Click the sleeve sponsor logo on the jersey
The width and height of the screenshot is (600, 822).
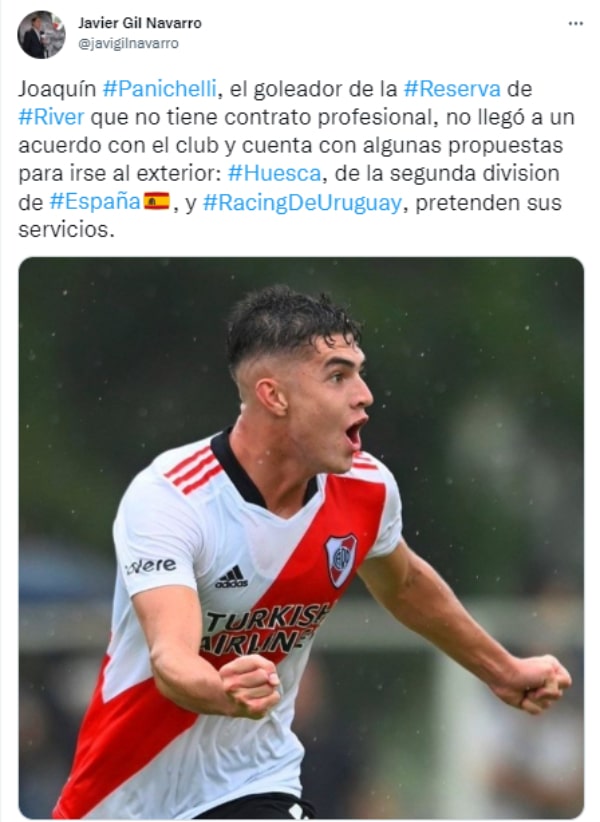(151, 566)
